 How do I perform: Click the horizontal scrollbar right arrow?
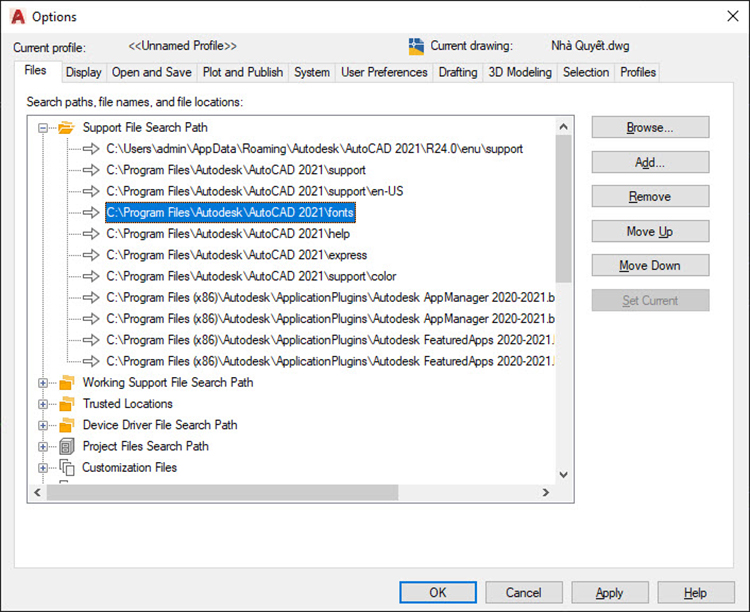point(543,493)
